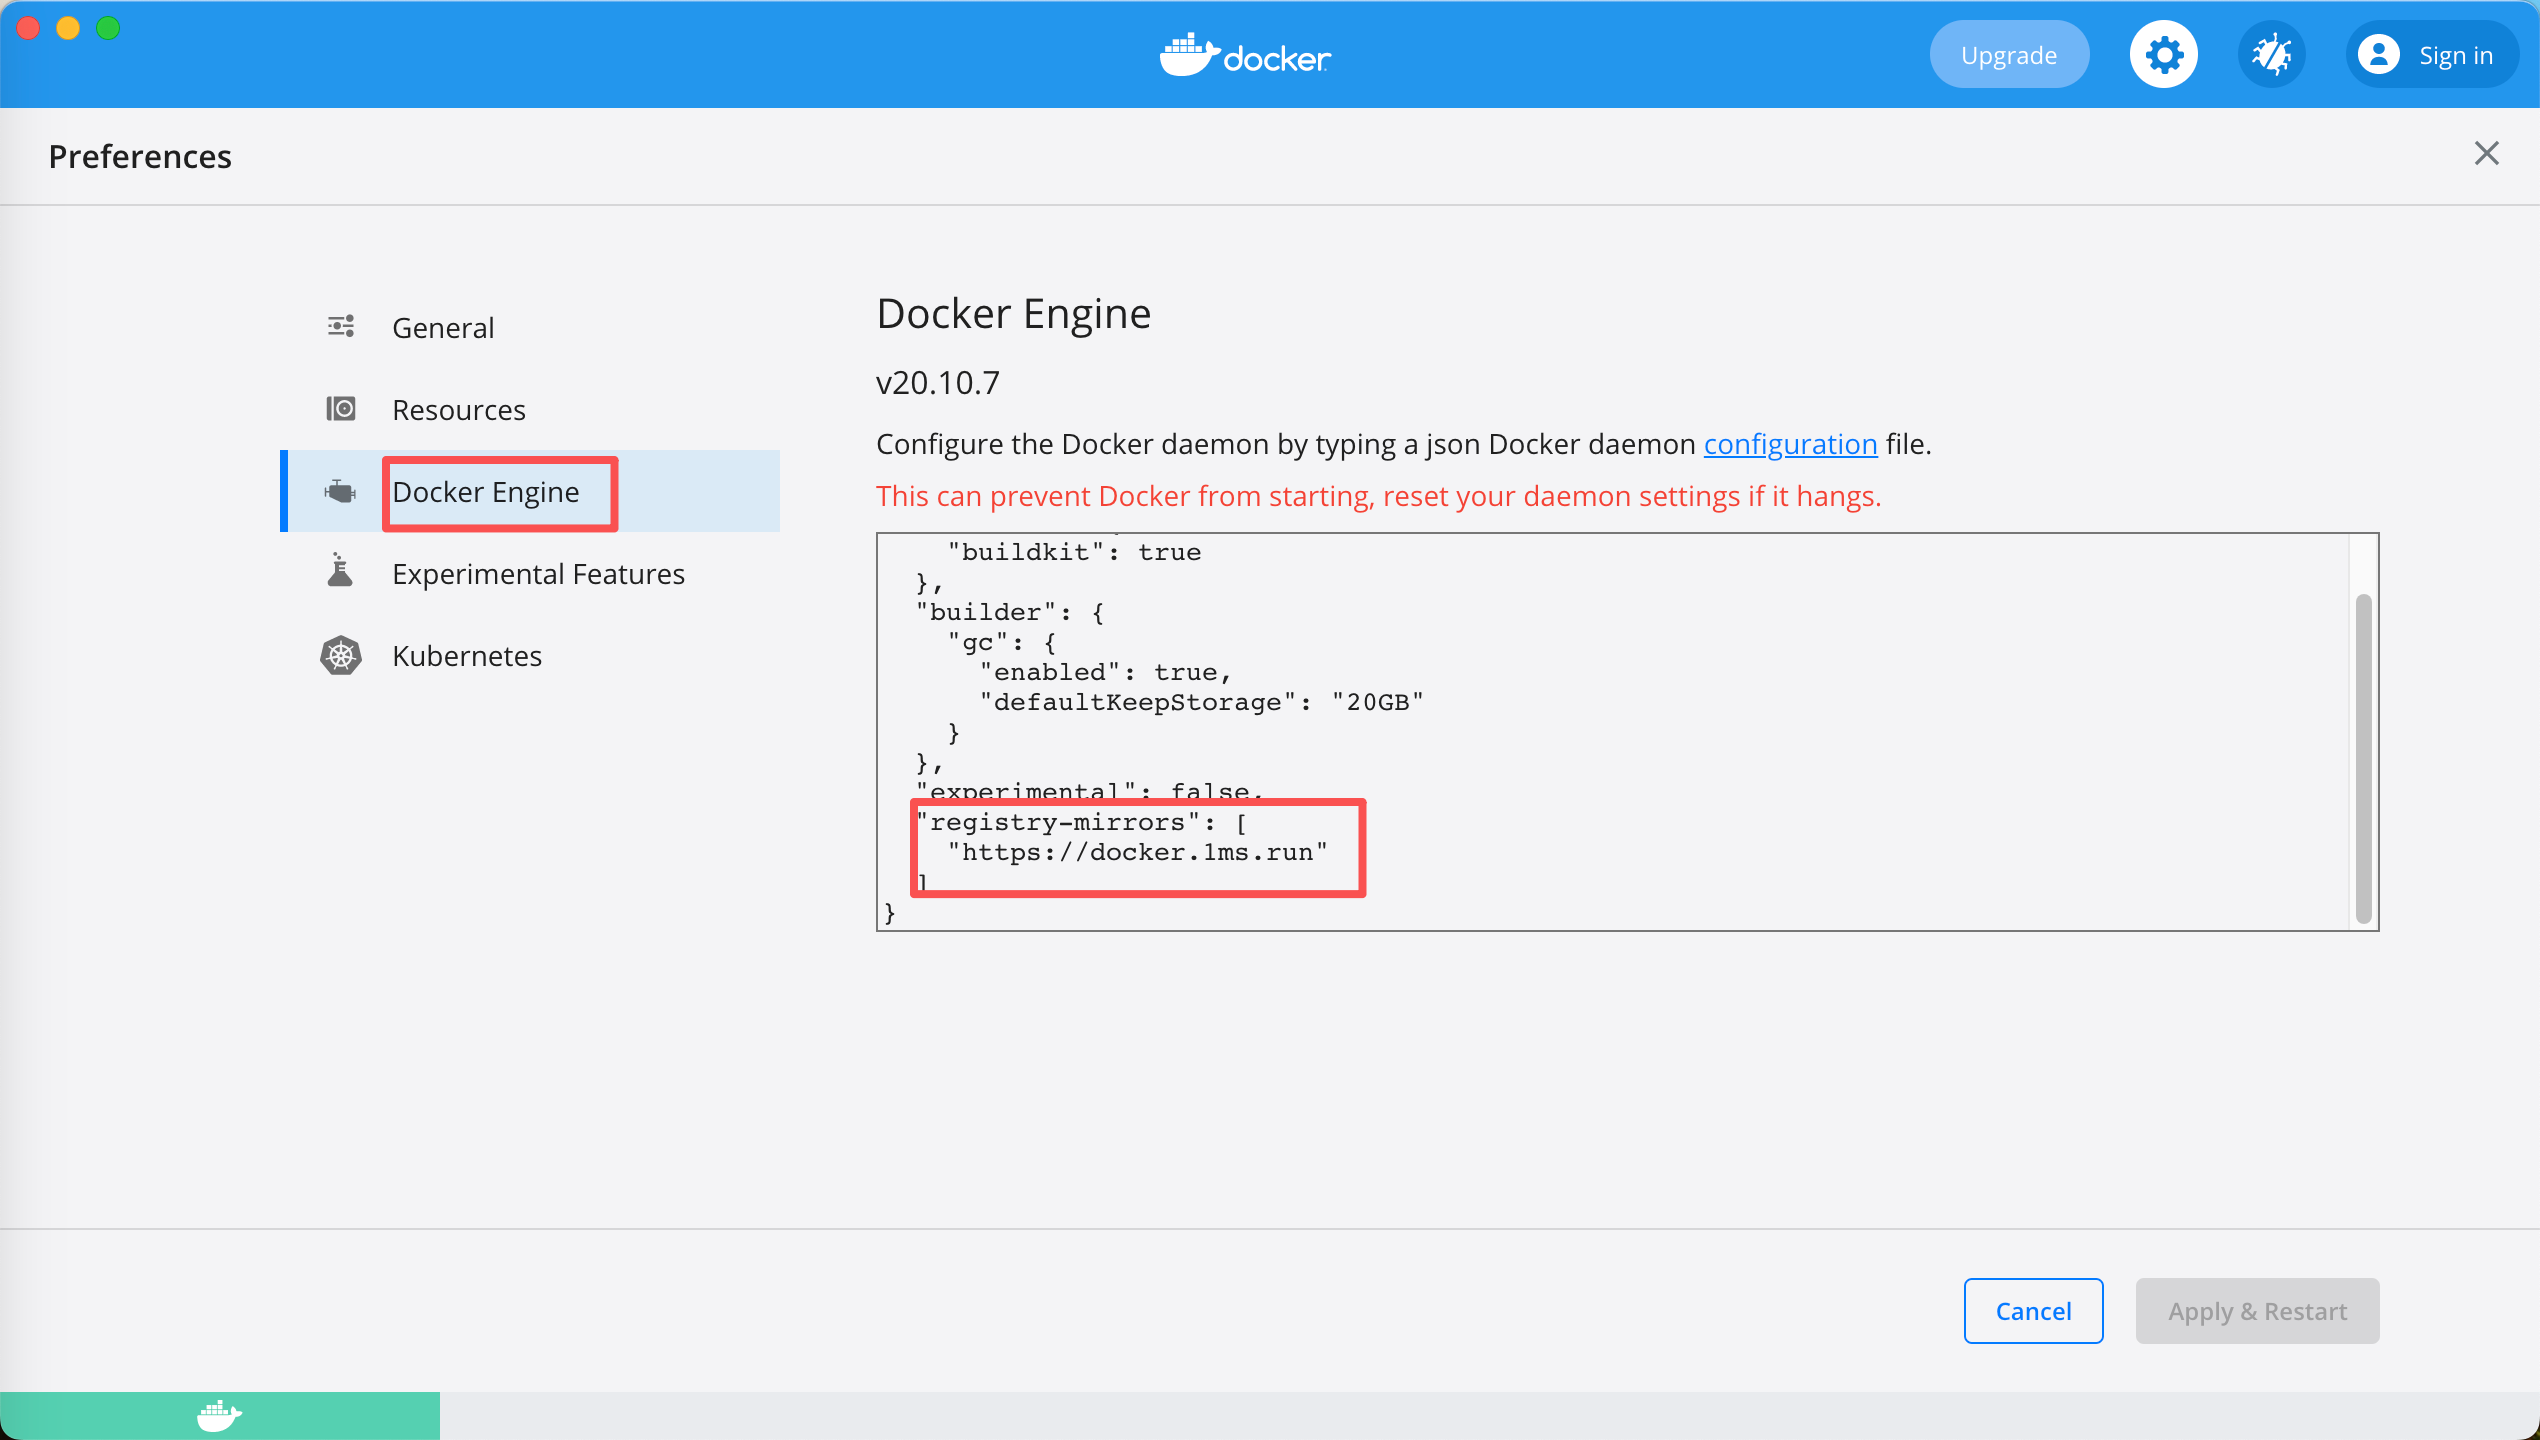Switch to the General preferences tab
Viewport: 2540px width, 1440px height.
pos(443,328)
